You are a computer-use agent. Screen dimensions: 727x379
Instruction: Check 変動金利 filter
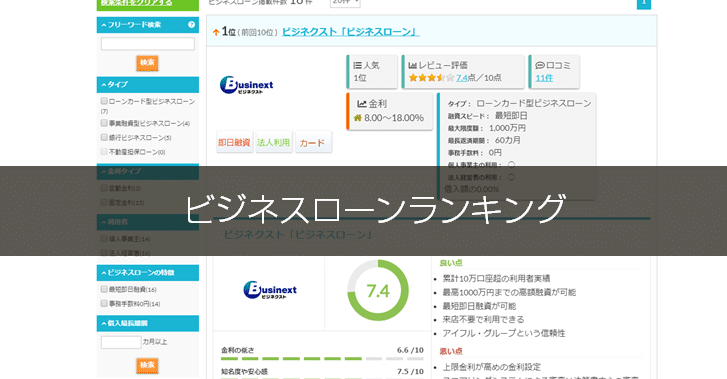click(x=104, y=188)
